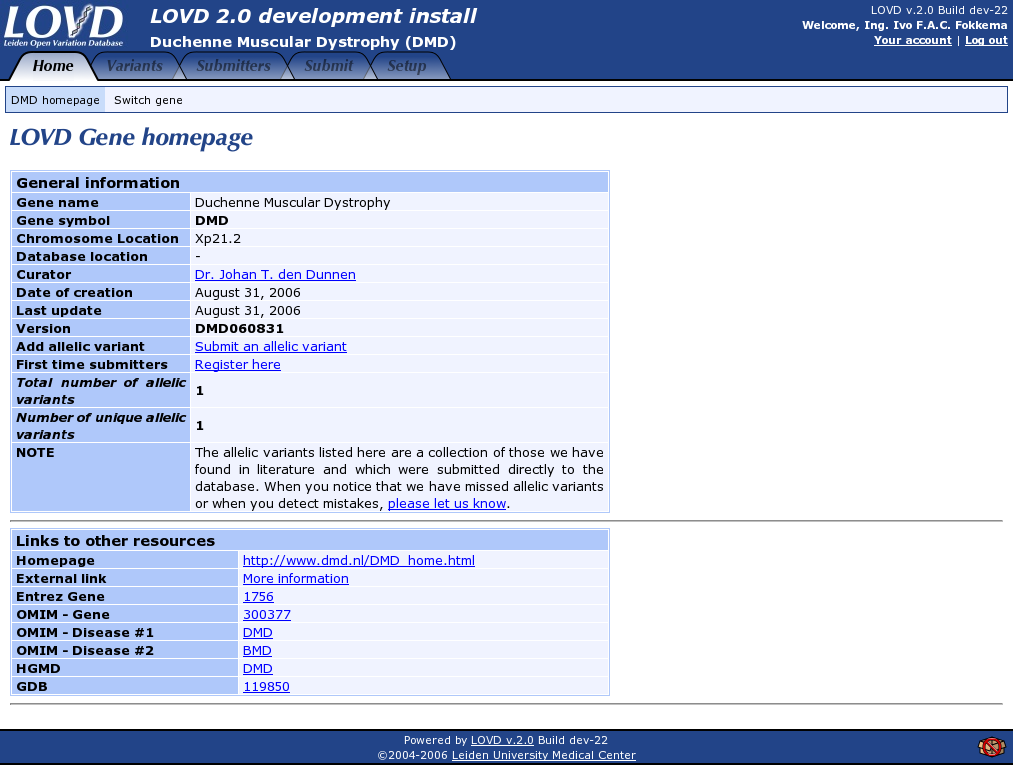1013x765 pixels.
Task: Click the red badge icon in footer
Action: tap(992, 747)
